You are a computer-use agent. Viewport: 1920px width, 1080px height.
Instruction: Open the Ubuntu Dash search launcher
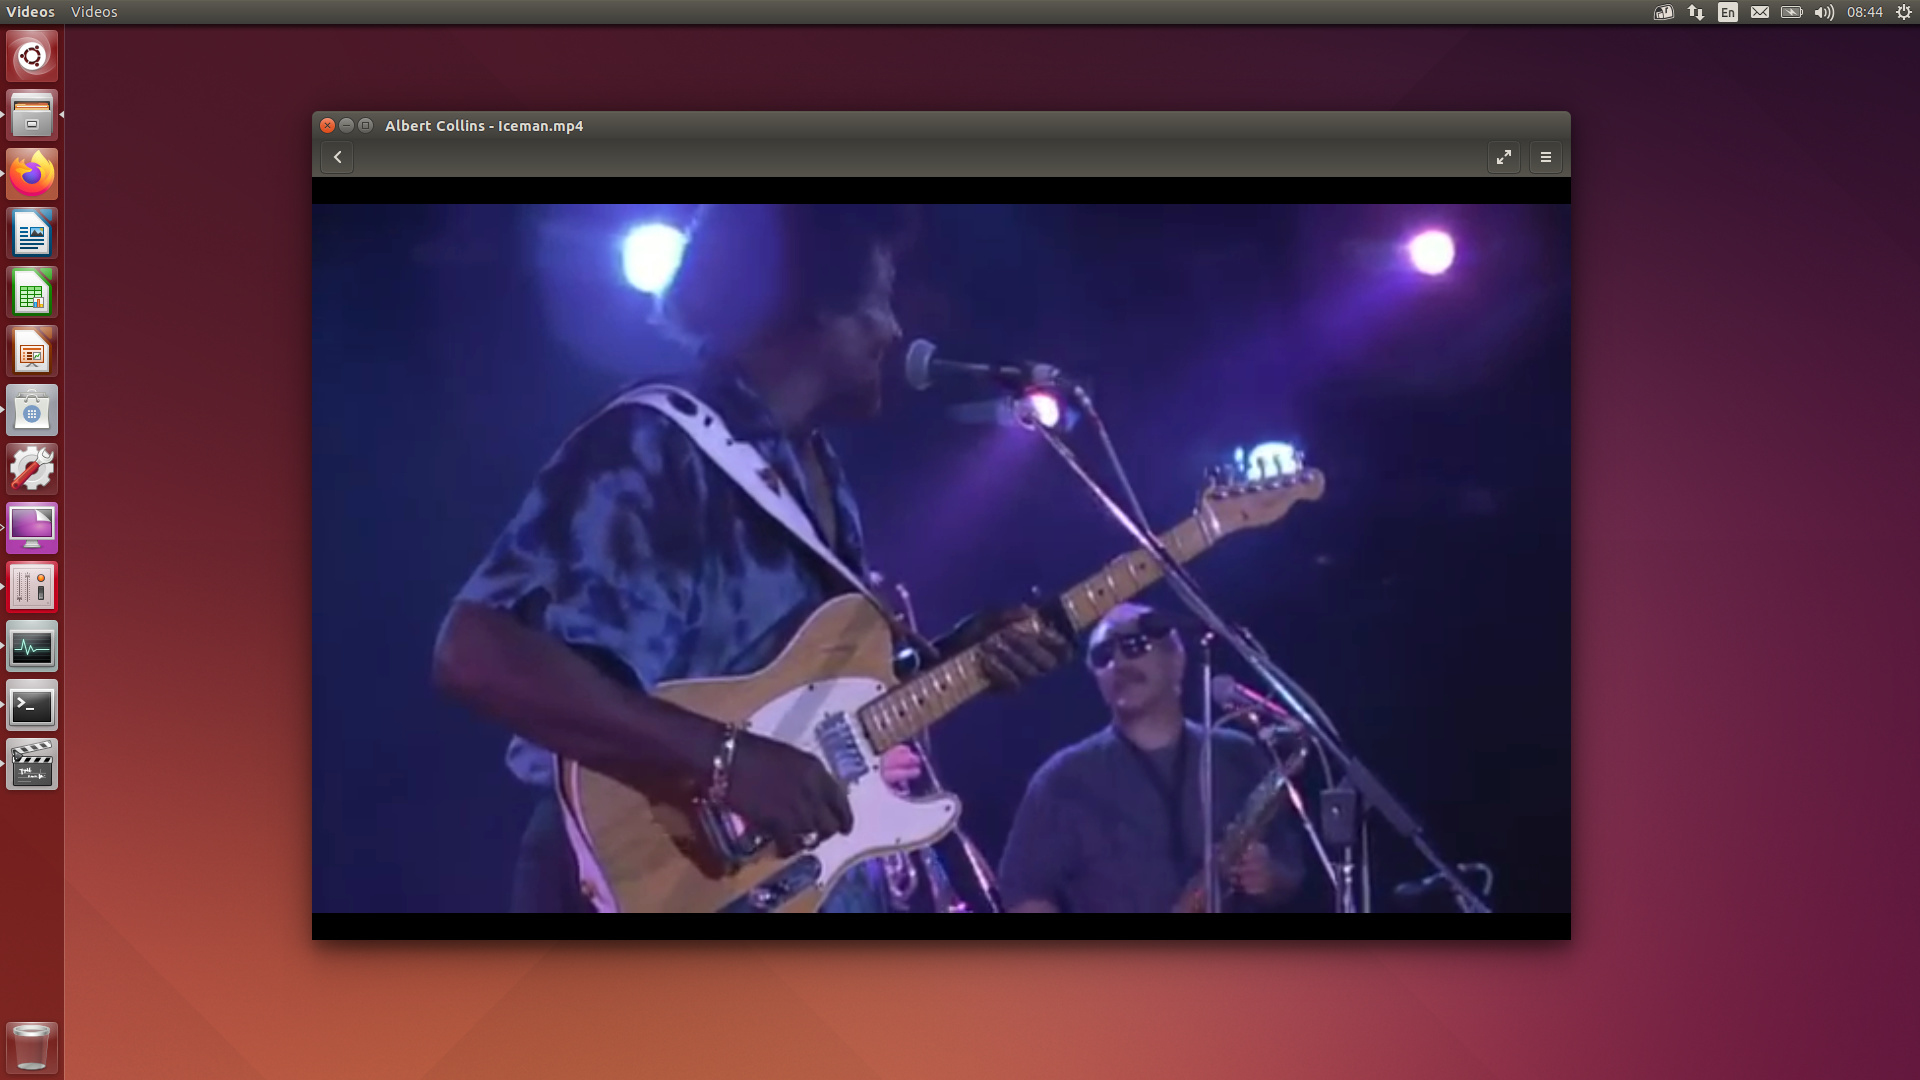(x=32, y=56)
